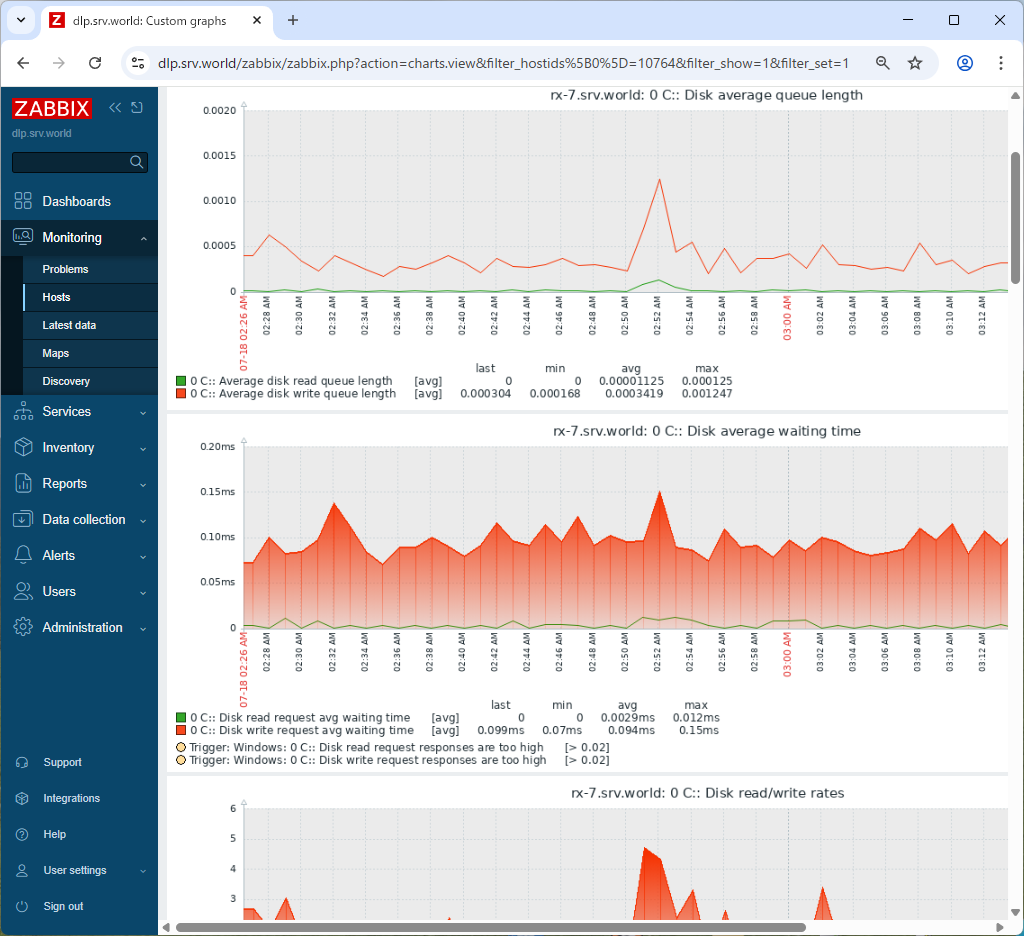Screen dimensions: 1024x936
Task: Click the search magnifier icon in sidebar
Action: click(x=137, y=162)
